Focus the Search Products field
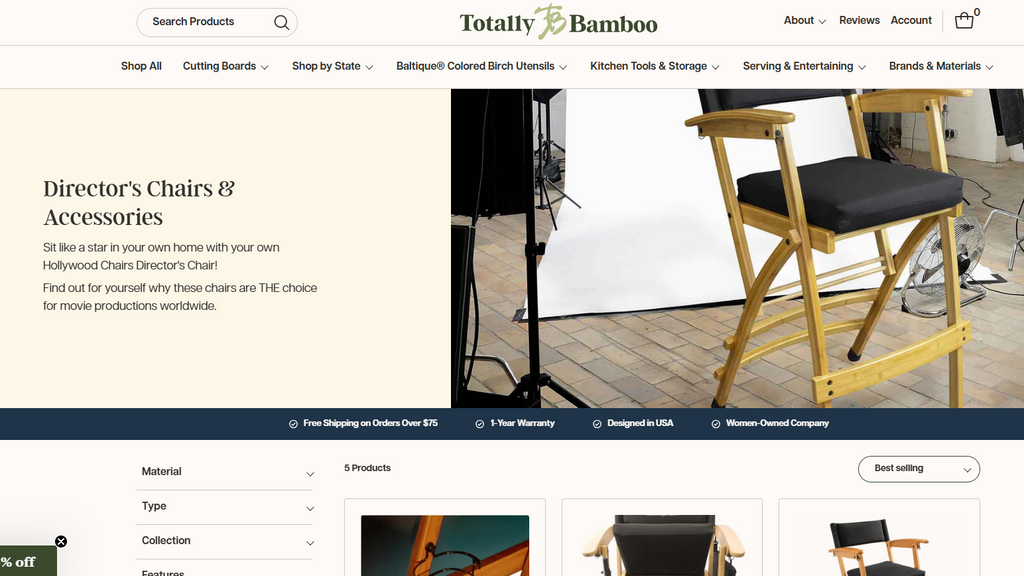 [x=217, y=22]
